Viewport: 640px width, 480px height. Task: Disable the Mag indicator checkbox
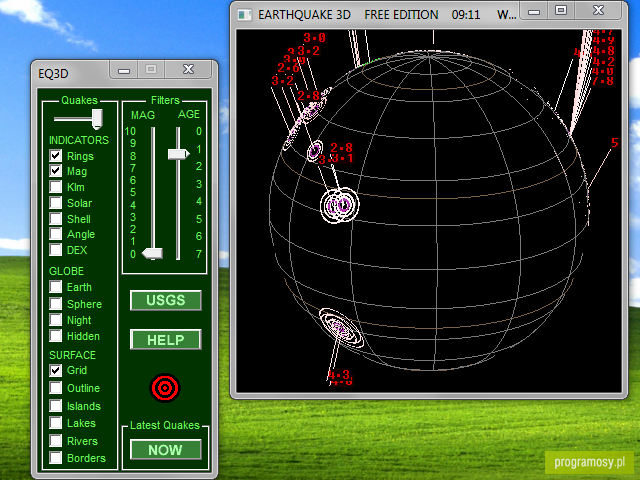tap(56, 171)
